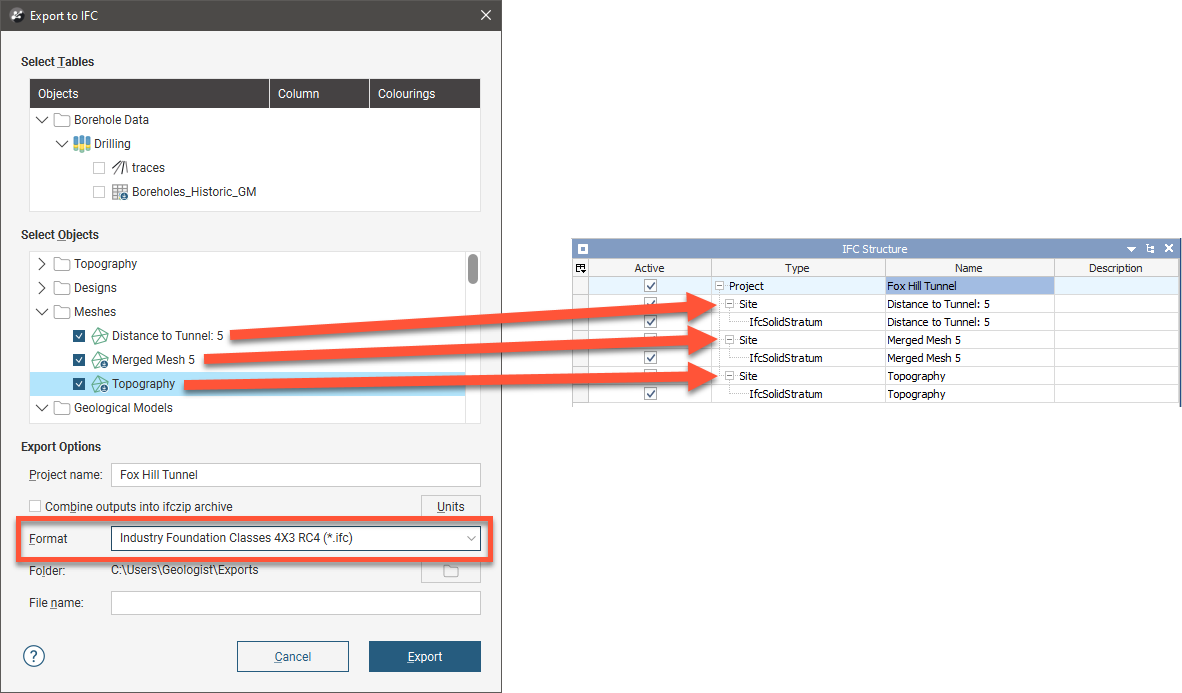Open help with the question mark icon
Screen dimensions: 1182x693
(x=34, y=656)
